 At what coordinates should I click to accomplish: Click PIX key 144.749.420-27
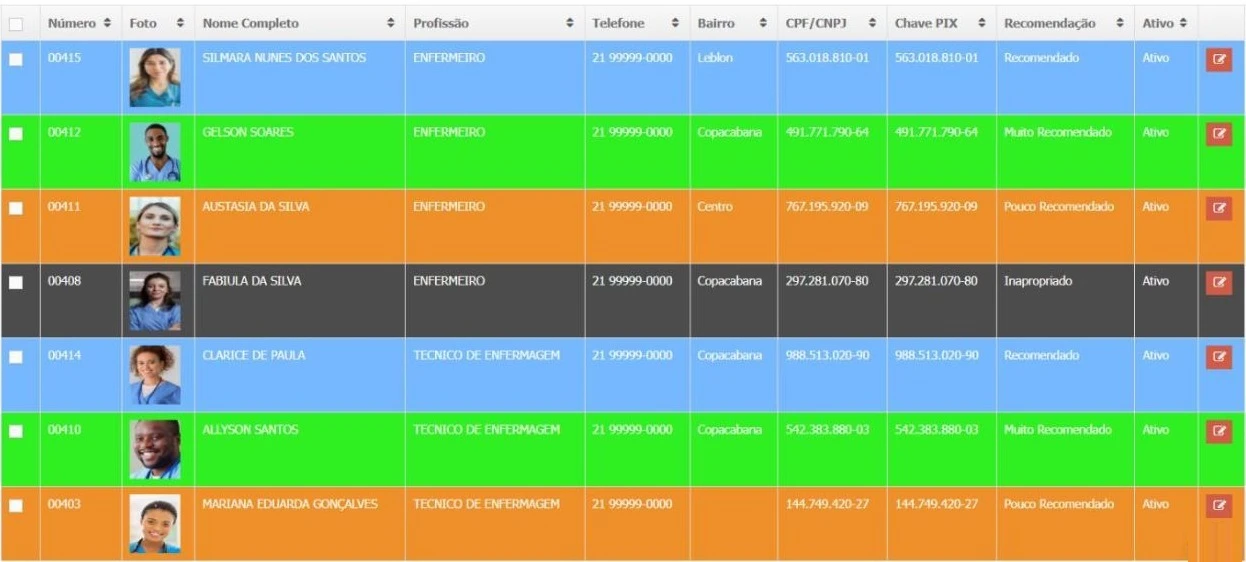[936, 504]
